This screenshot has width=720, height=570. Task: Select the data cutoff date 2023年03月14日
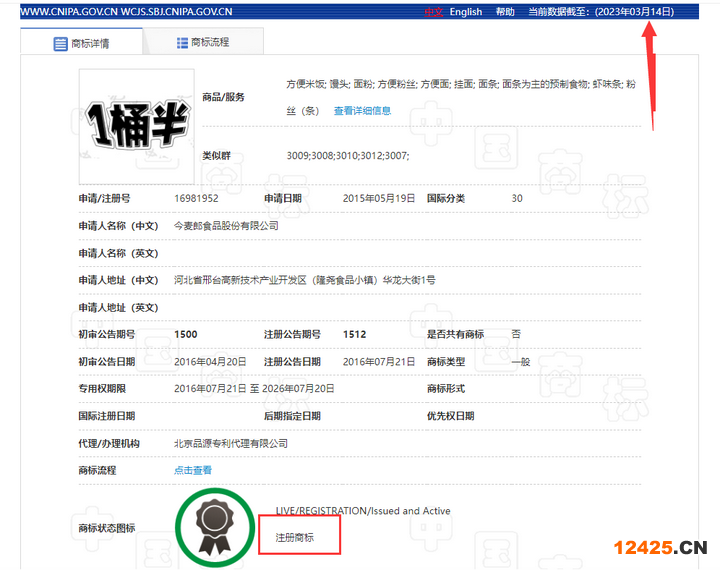[634, 12]
